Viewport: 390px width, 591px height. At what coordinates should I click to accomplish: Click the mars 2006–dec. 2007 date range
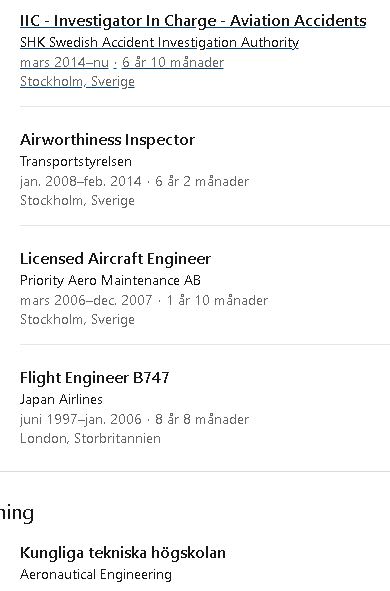86,301
